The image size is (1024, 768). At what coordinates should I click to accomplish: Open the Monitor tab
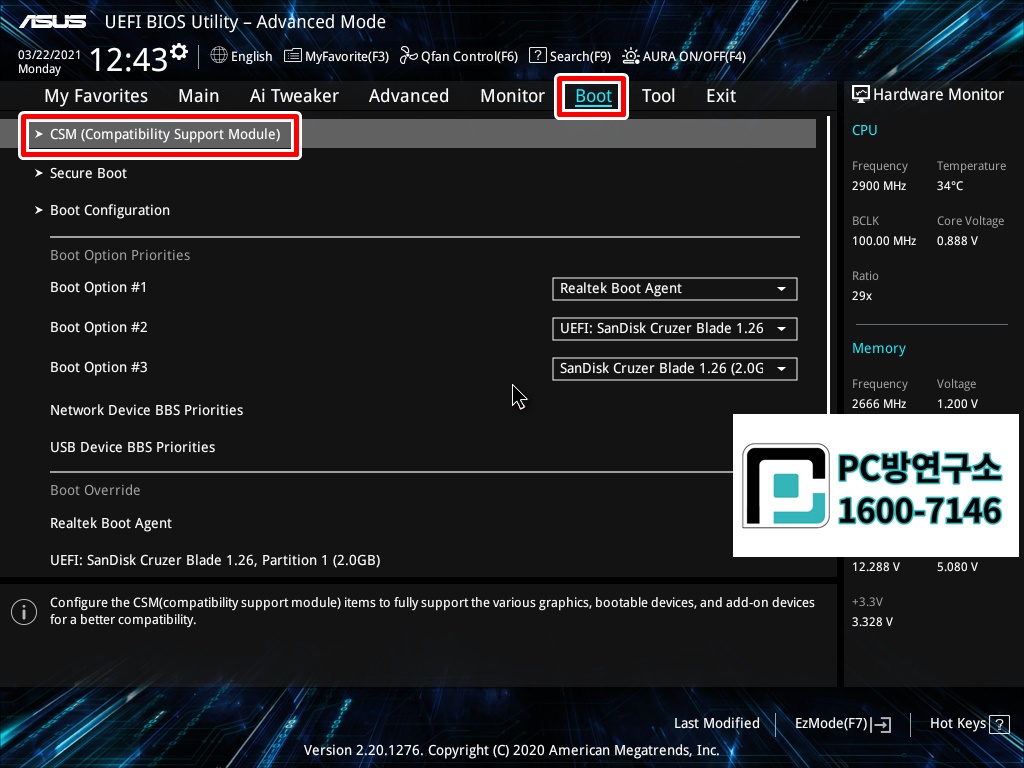point(513,96)
